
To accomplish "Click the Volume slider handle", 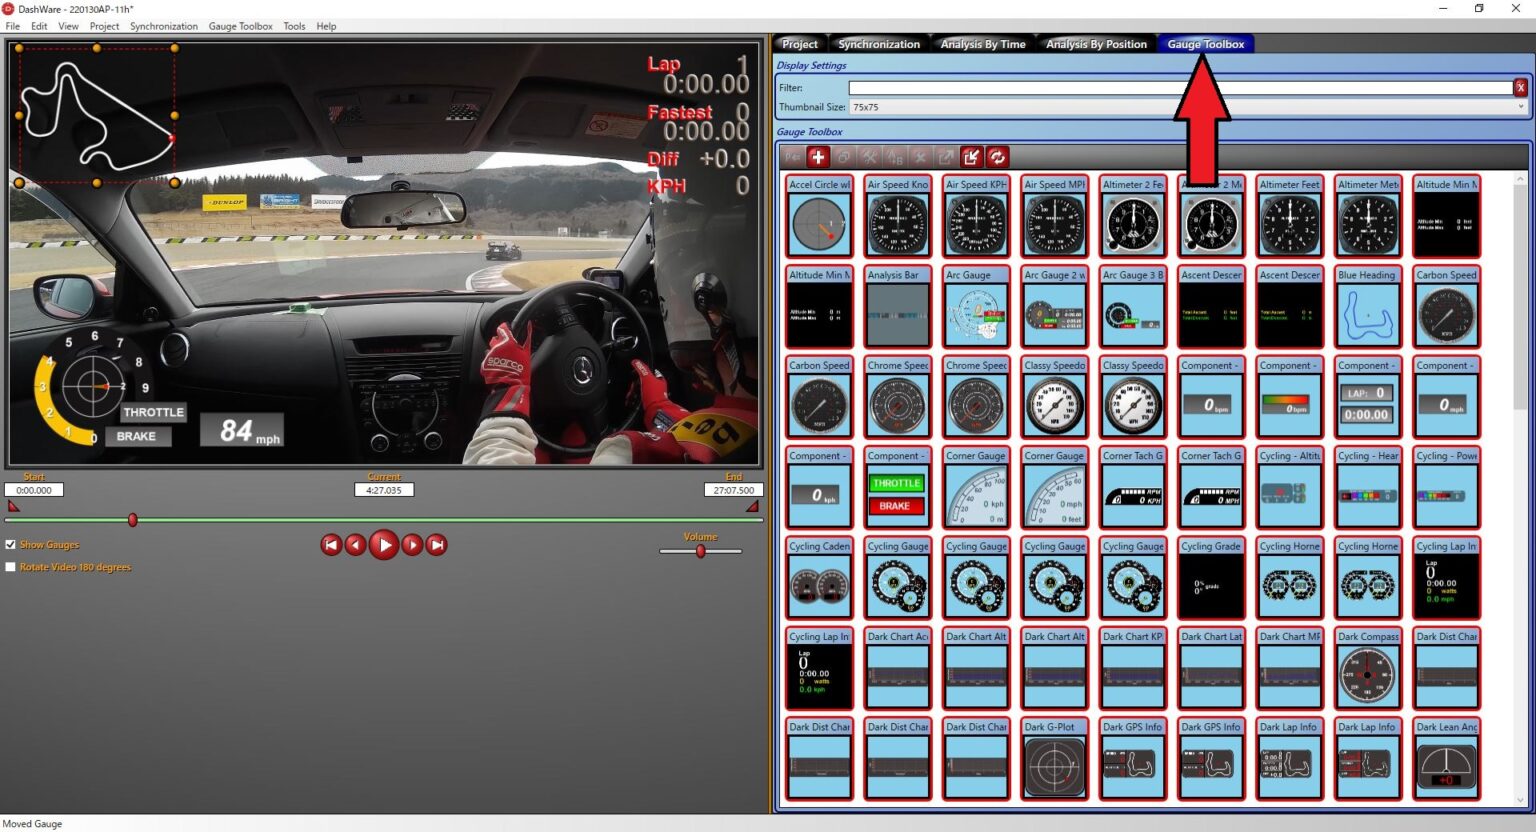I will 701,551.
